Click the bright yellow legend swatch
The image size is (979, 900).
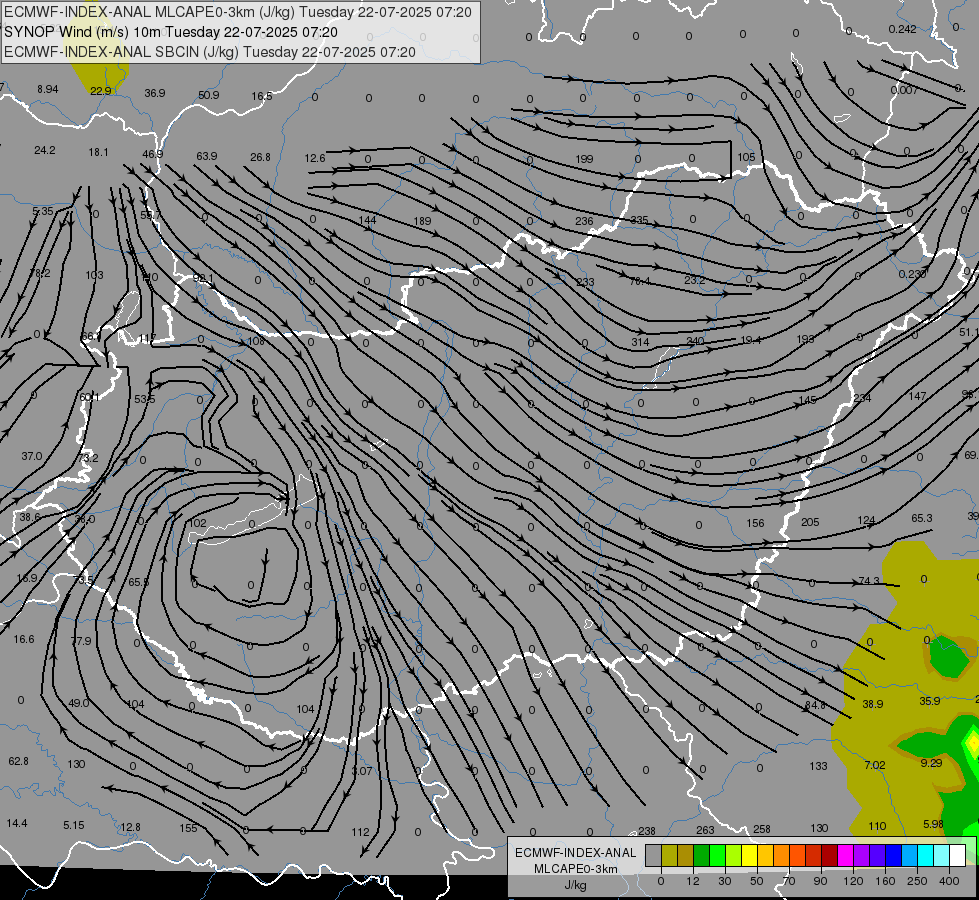[749, 855]
